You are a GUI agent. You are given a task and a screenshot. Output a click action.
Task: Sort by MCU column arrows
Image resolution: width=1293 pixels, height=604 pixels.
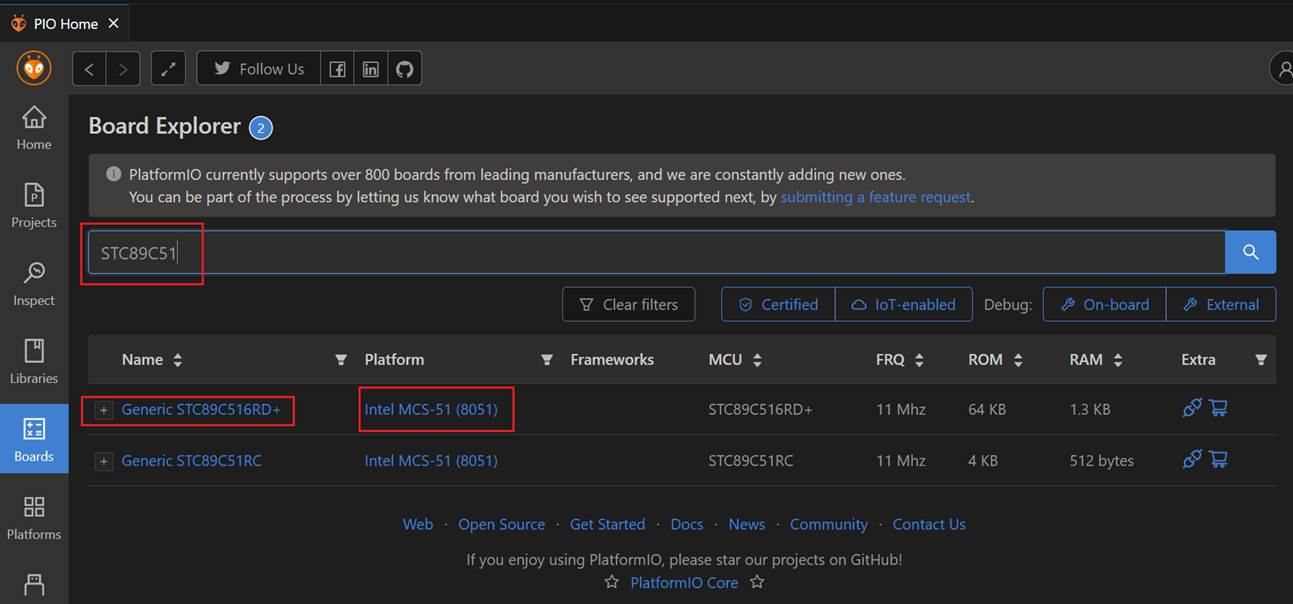[x=757, y=360]
